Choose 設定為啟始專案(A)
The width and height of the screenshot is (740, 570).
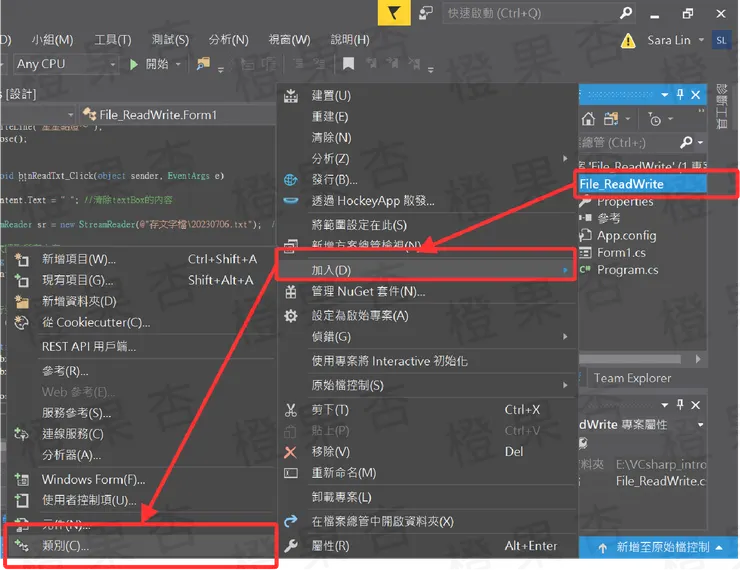(x=427, y=316)
